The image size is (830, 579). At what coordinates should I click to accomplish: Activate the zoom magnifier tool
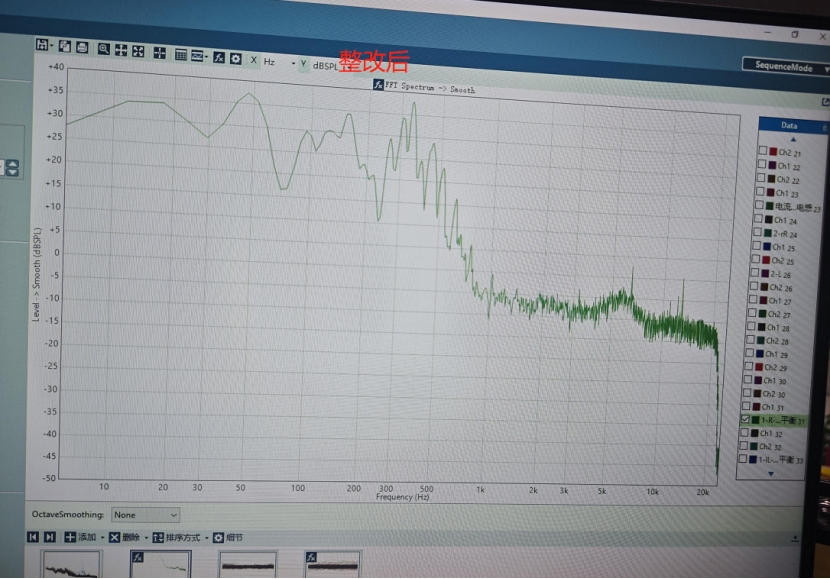click(104, 49)
